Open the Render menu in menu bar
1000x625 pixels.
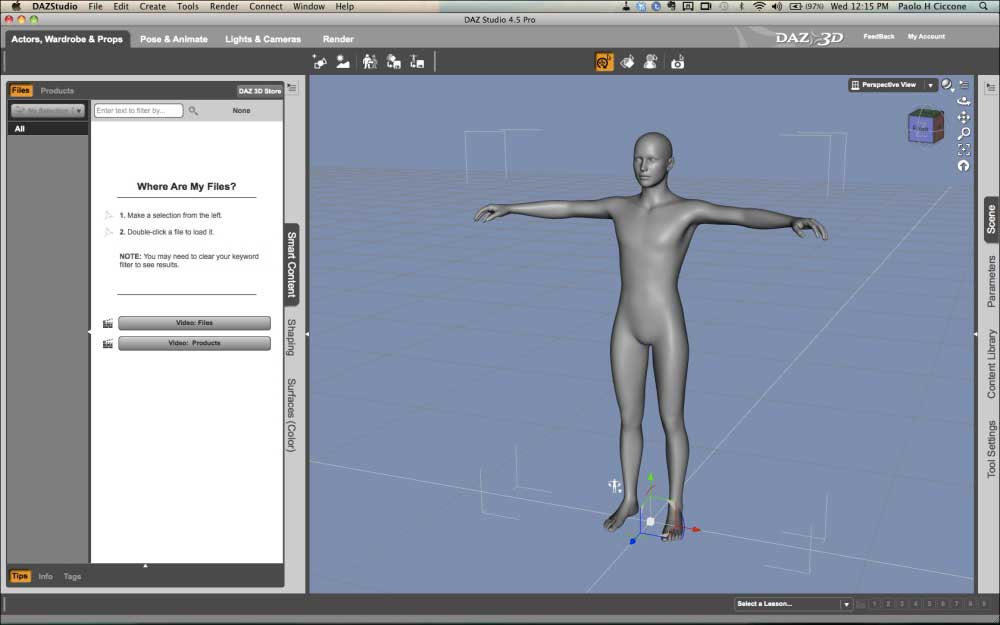[224, 6]
